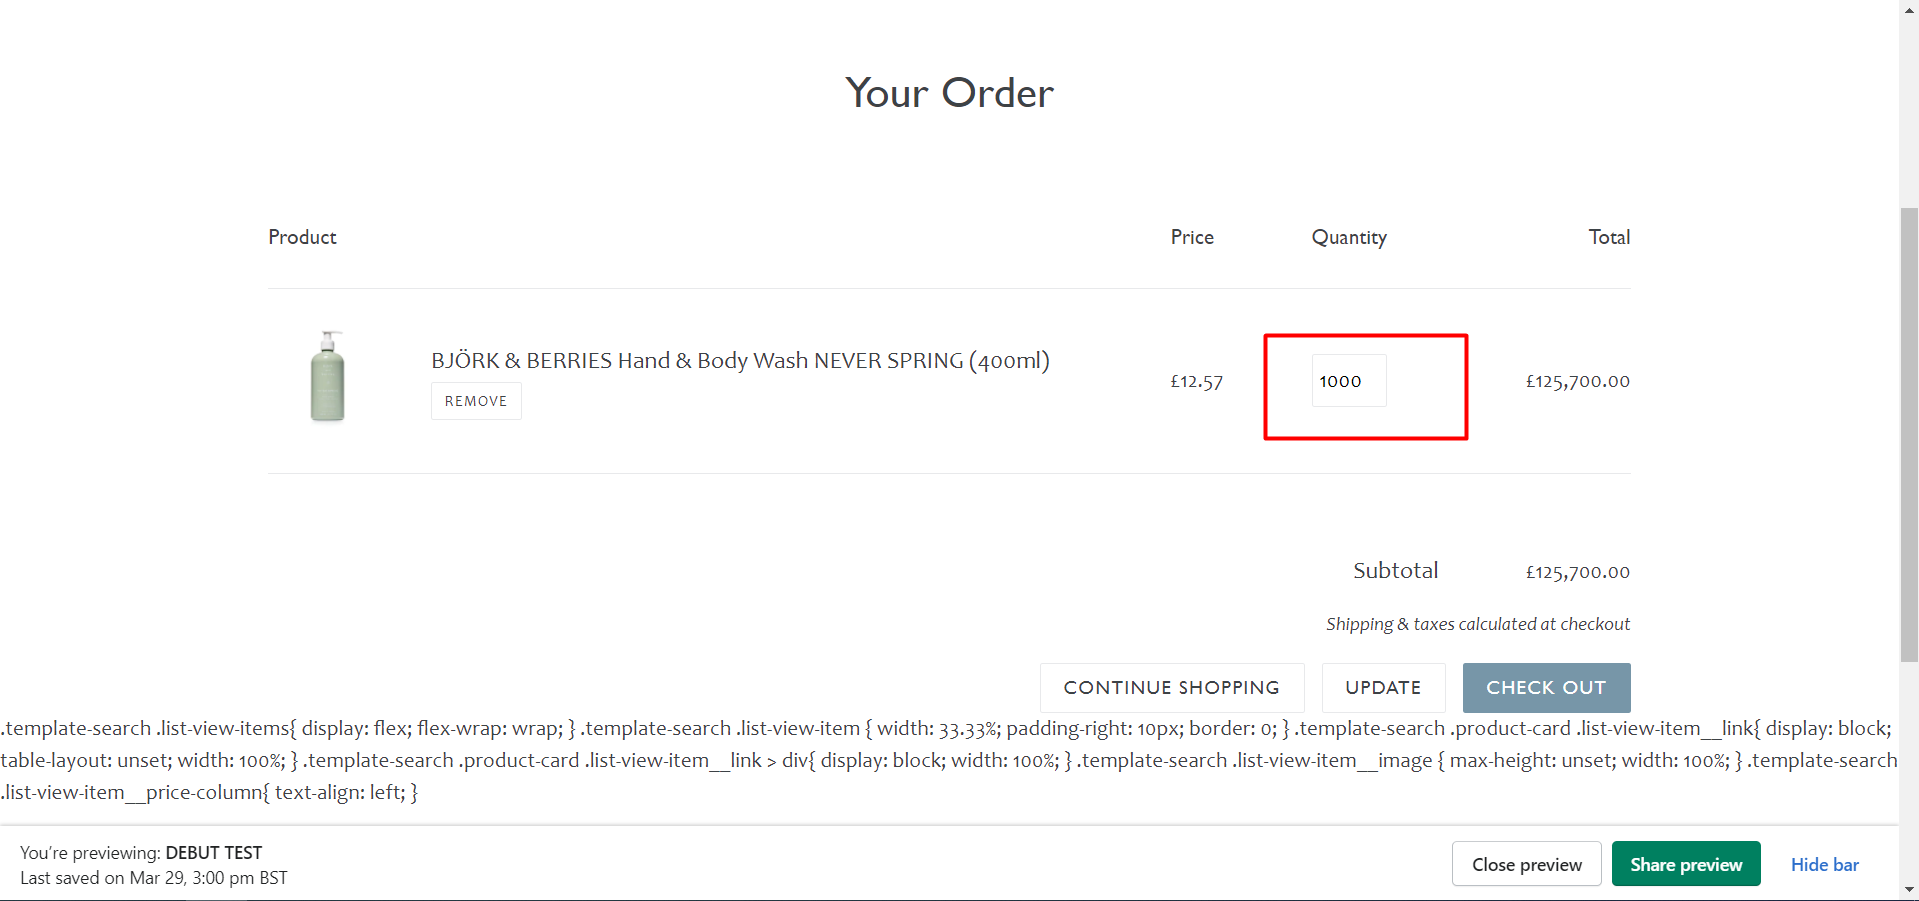The height and width of the screenshot is (901, 1919).
Task: Click Update to refresh the cart
Action: click(x=1383, y=688)
